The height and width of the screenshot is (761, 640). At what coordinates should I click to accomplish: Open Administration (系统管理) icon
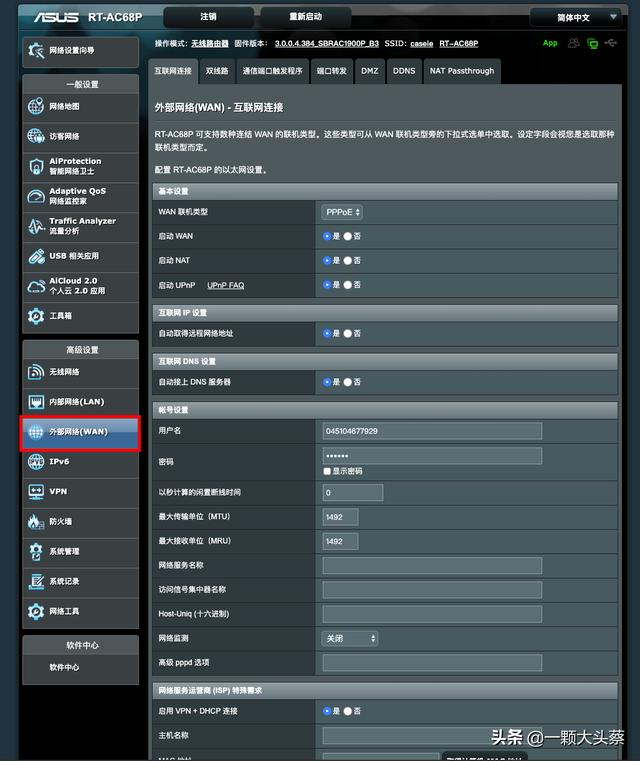pos(36,552)
